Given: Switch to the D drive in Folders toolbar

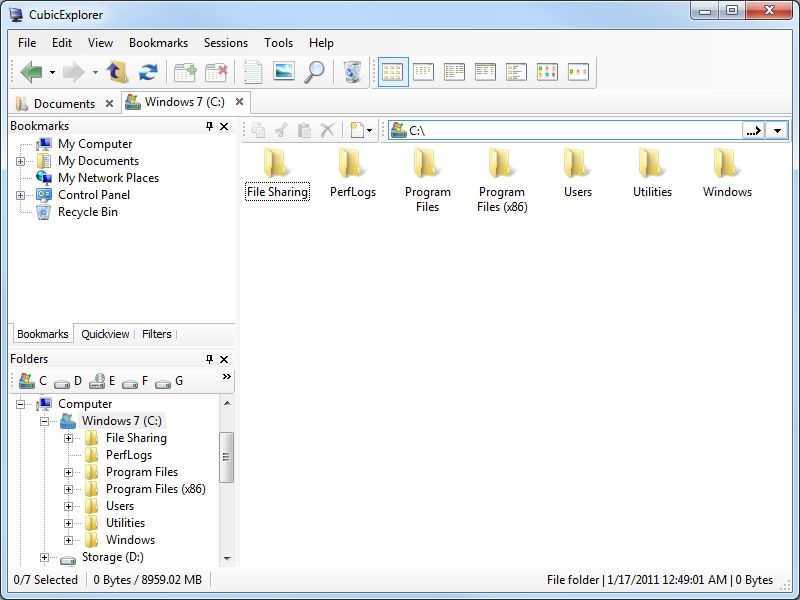Looking at the screenshot, I should pos(68,381).
